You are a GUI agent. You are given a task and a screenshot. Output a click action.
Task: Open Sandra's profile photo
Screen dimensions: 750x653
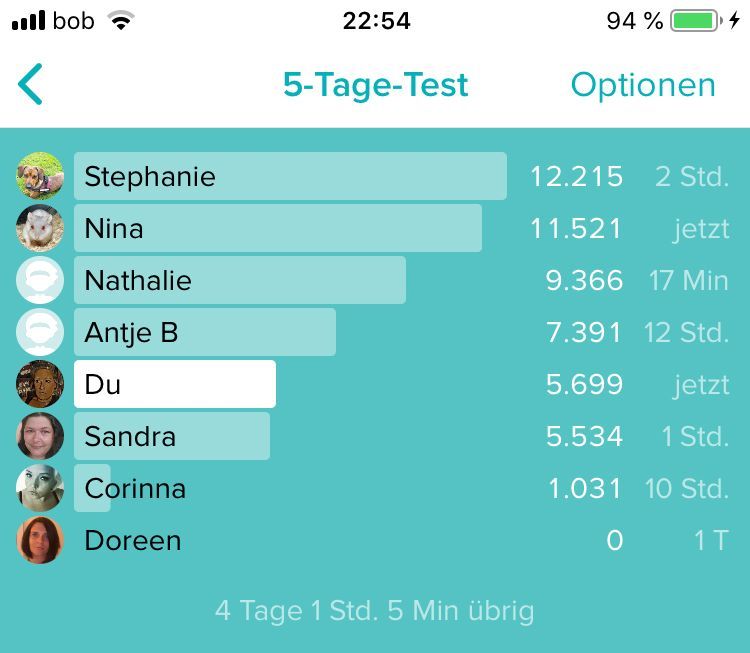point(40,436)
